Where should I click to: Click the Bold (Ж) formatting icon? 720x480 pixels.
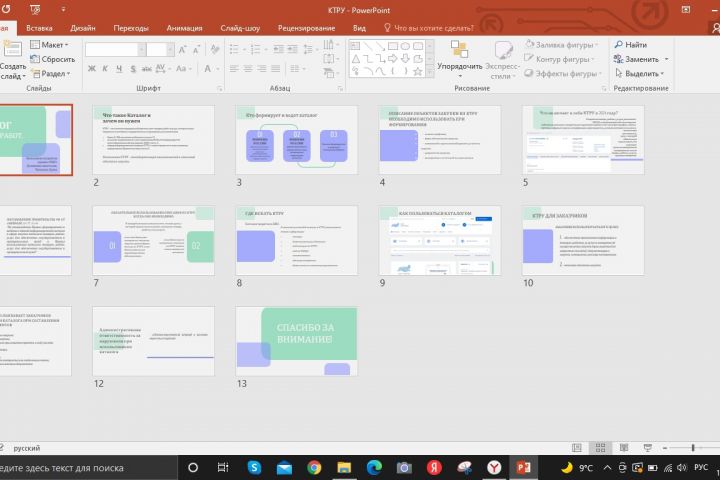click(91, 69)
